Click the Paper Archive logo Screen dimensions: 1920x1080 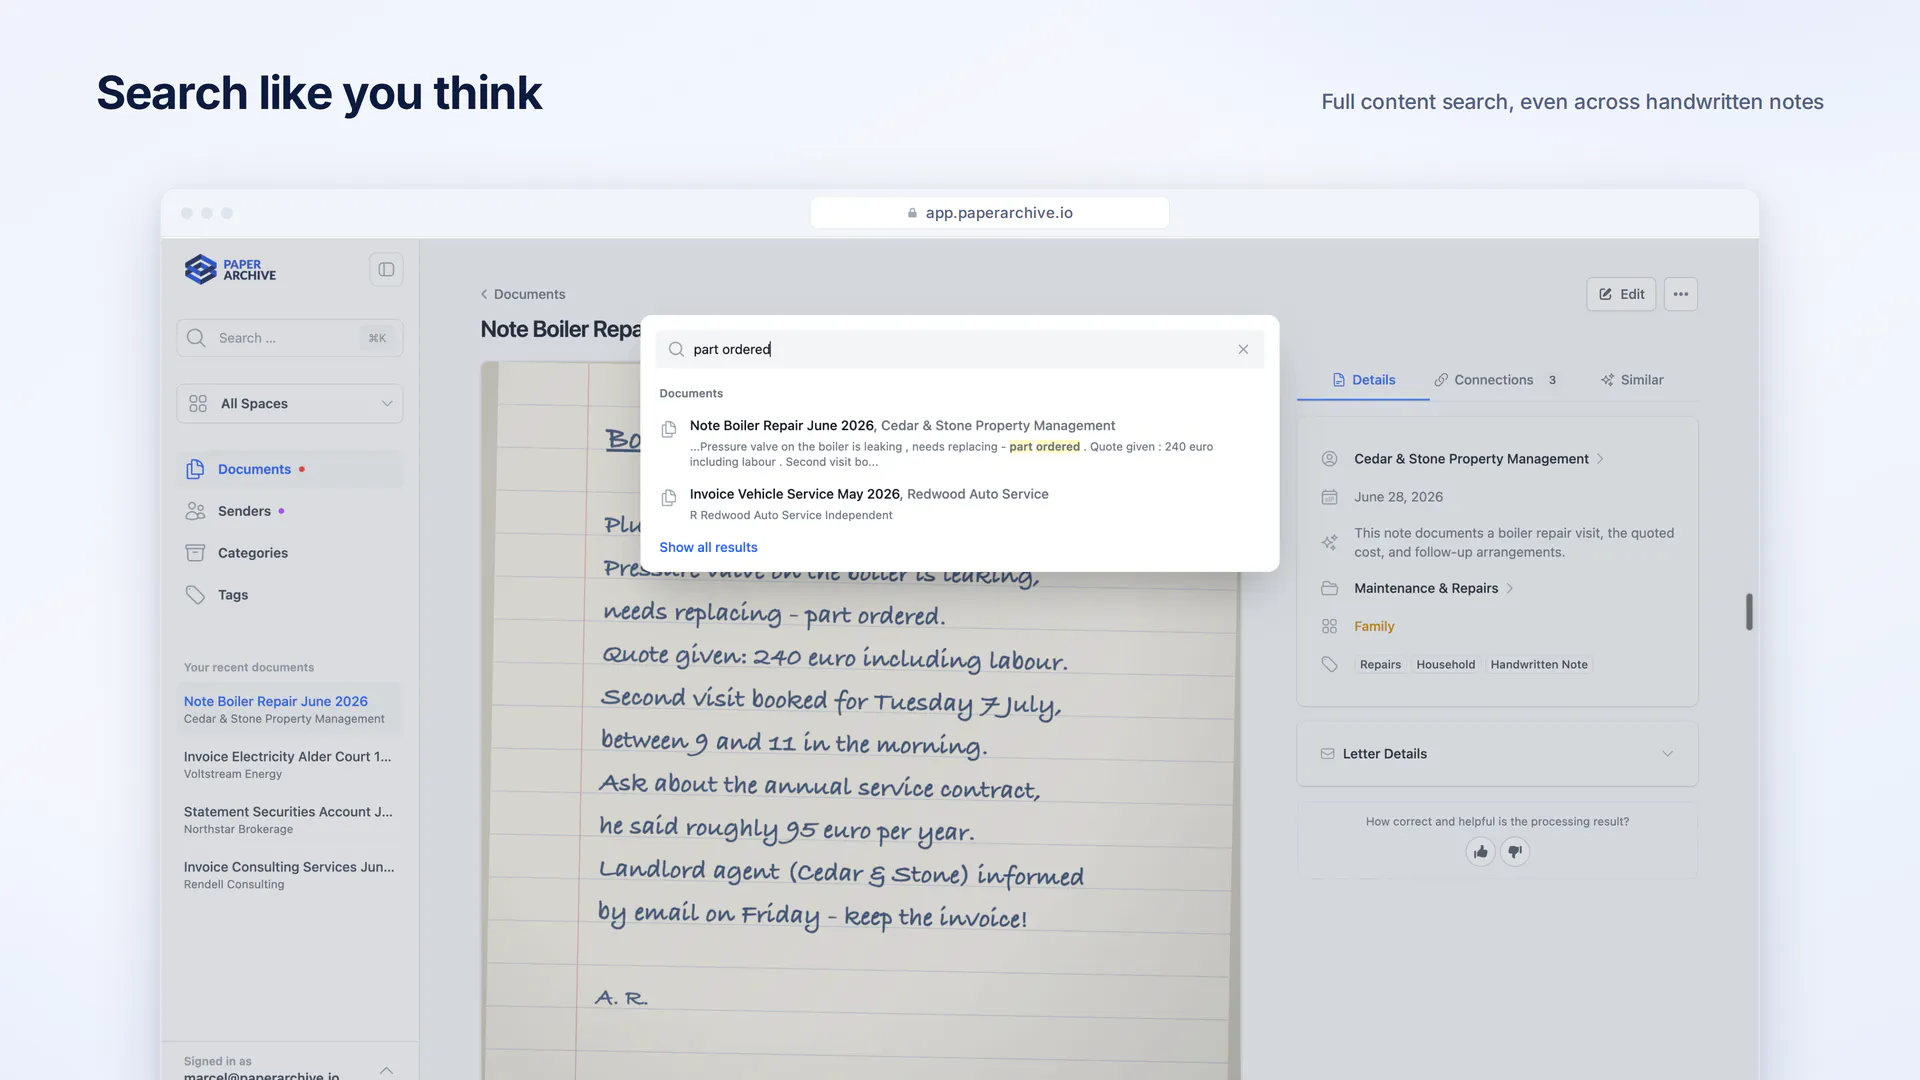pos(230,269)
